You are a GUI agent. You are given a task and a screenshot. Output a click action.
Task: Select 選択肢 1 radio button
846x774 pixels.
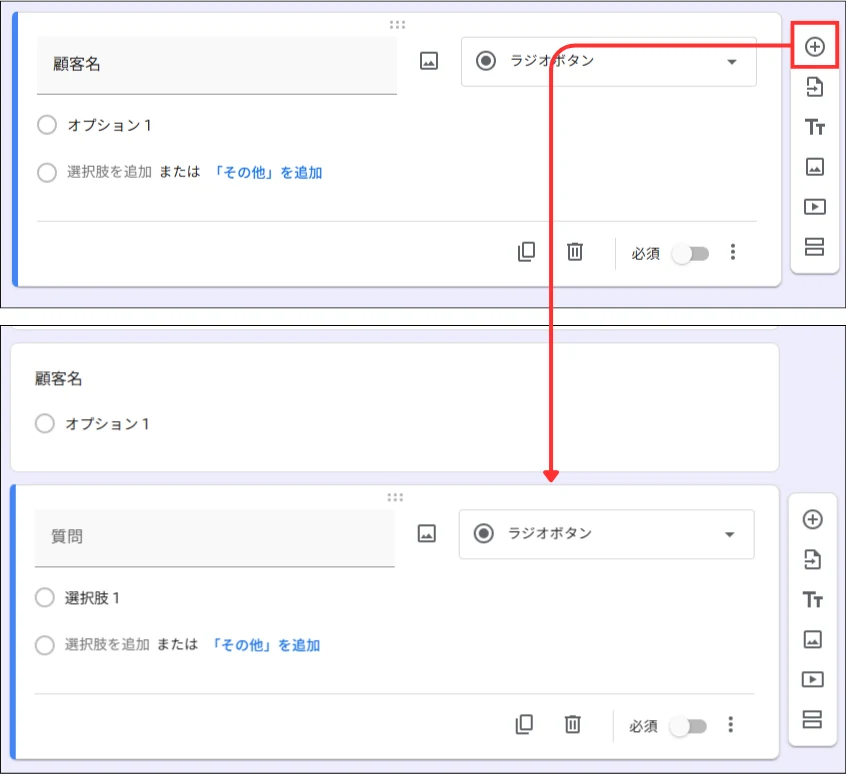45,598
